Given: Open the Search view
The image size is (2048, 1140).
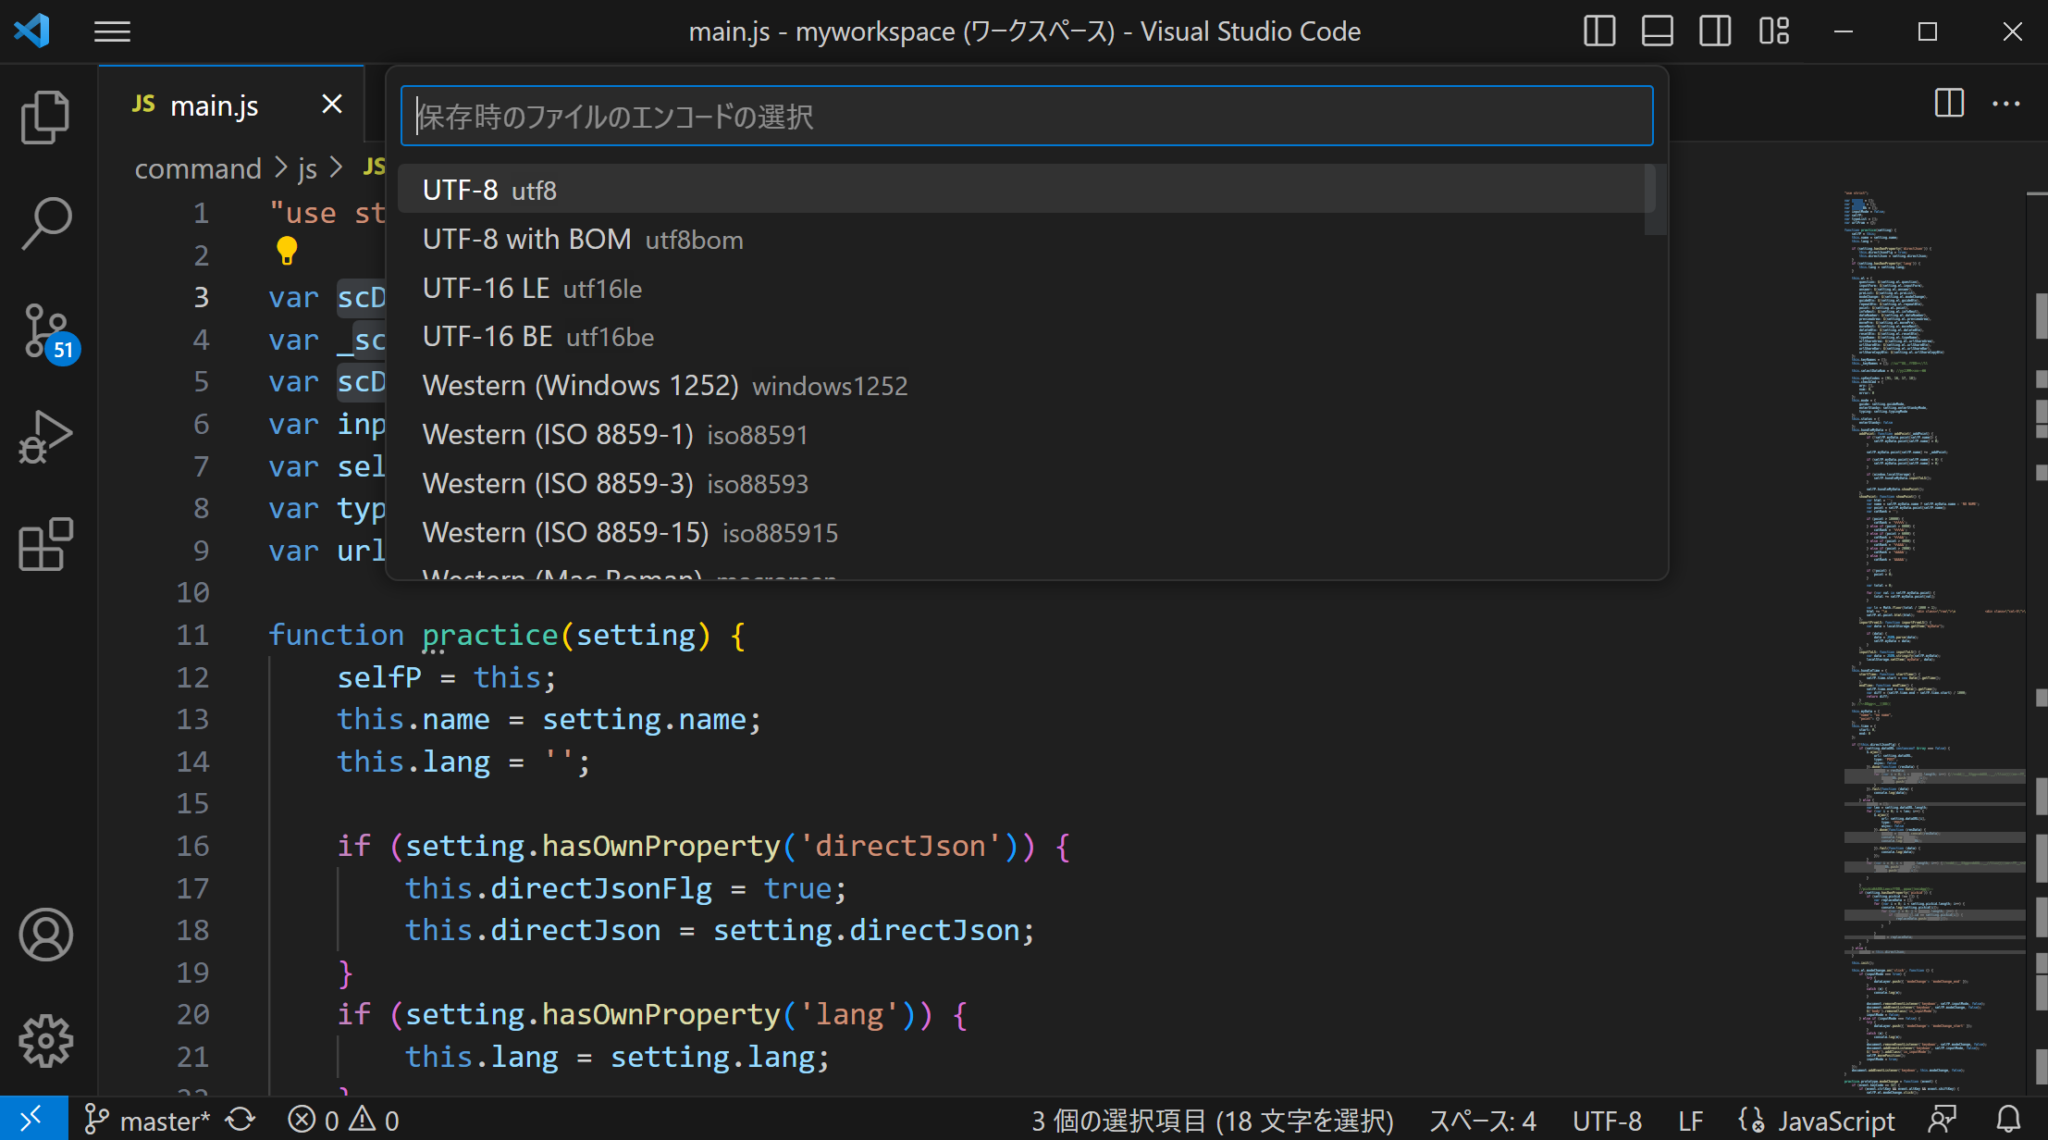Looking at the screenshot, I should click(x=46, y=222).
